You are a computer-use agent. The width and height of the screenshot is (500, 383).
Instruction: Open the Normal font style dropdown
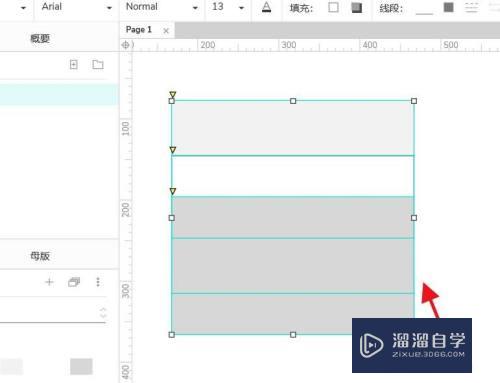(161, 7)
